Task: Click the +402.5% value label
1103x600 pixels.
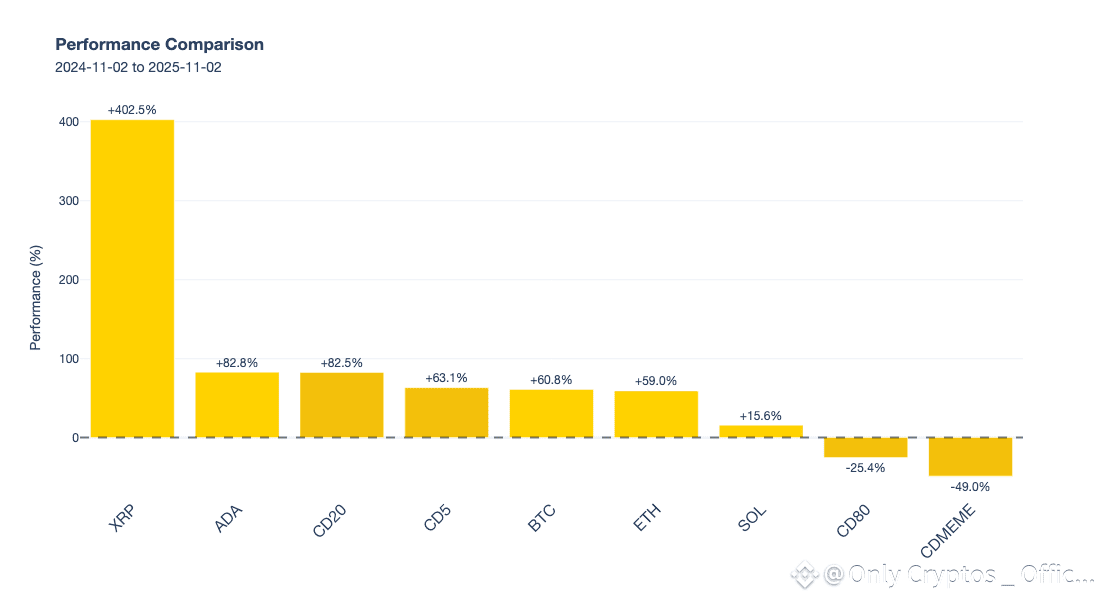Action: [132, 110]
